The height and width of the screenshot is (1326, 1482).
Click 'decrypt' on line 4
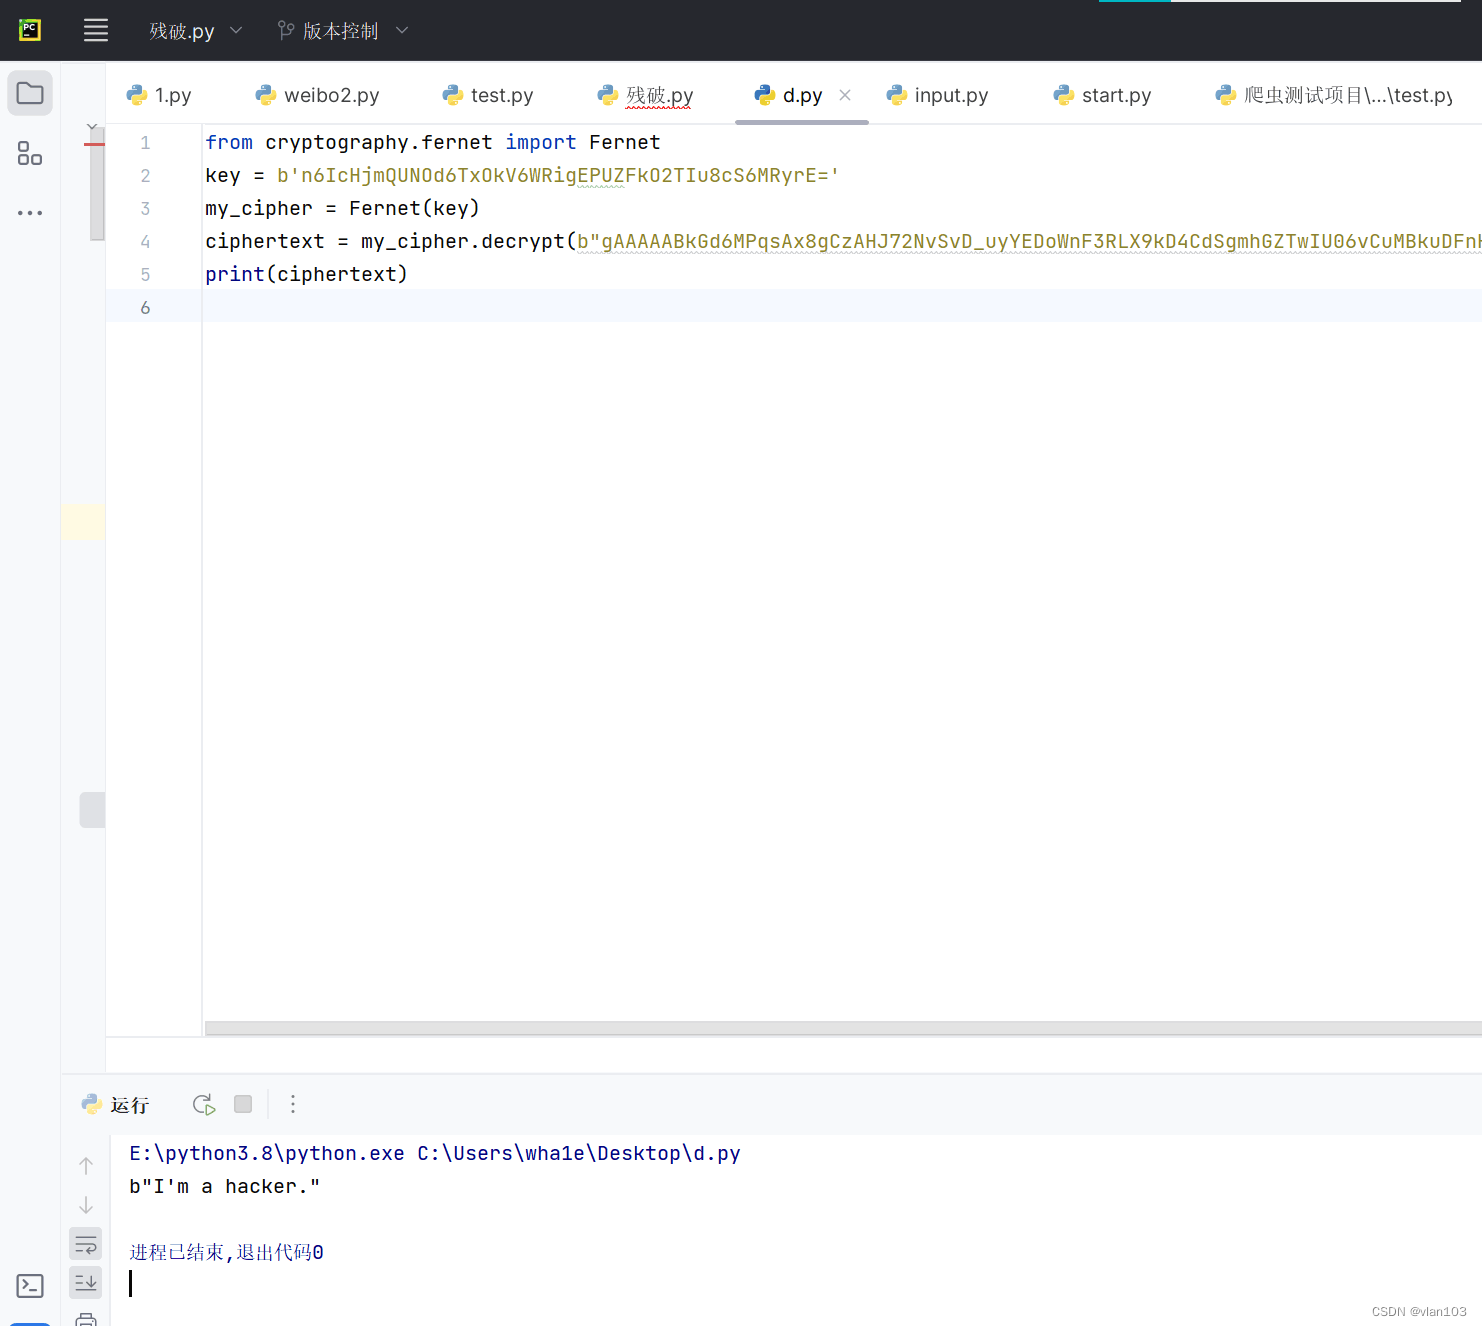523,241
